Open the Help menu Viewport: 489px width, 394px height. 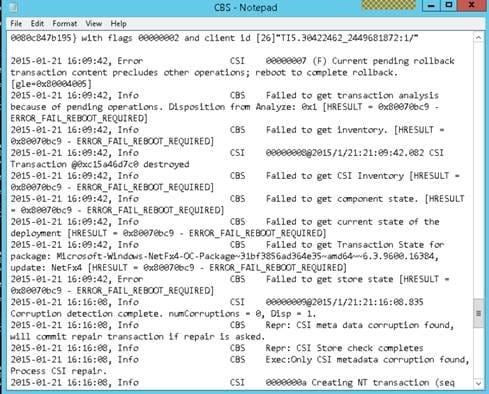point(118,24)
